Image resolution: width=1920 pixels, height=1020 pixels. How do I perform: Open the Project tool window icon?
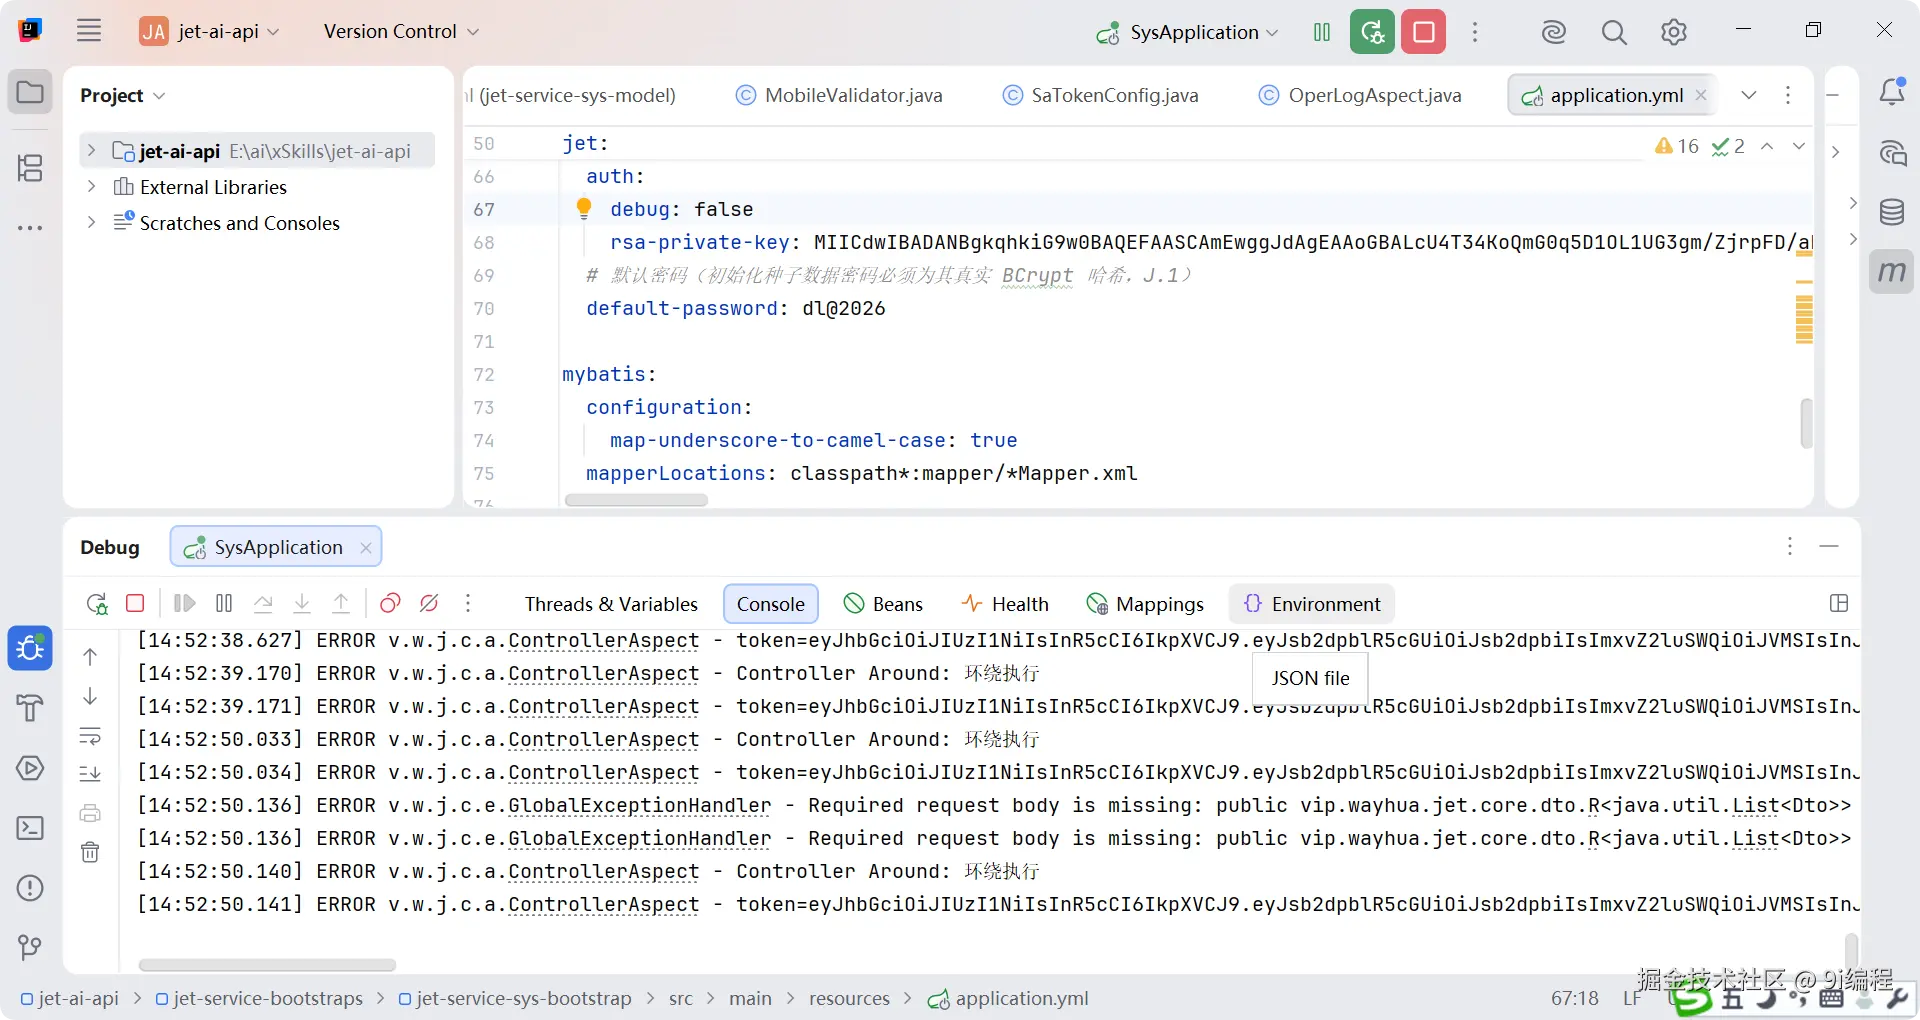point(30,93)
